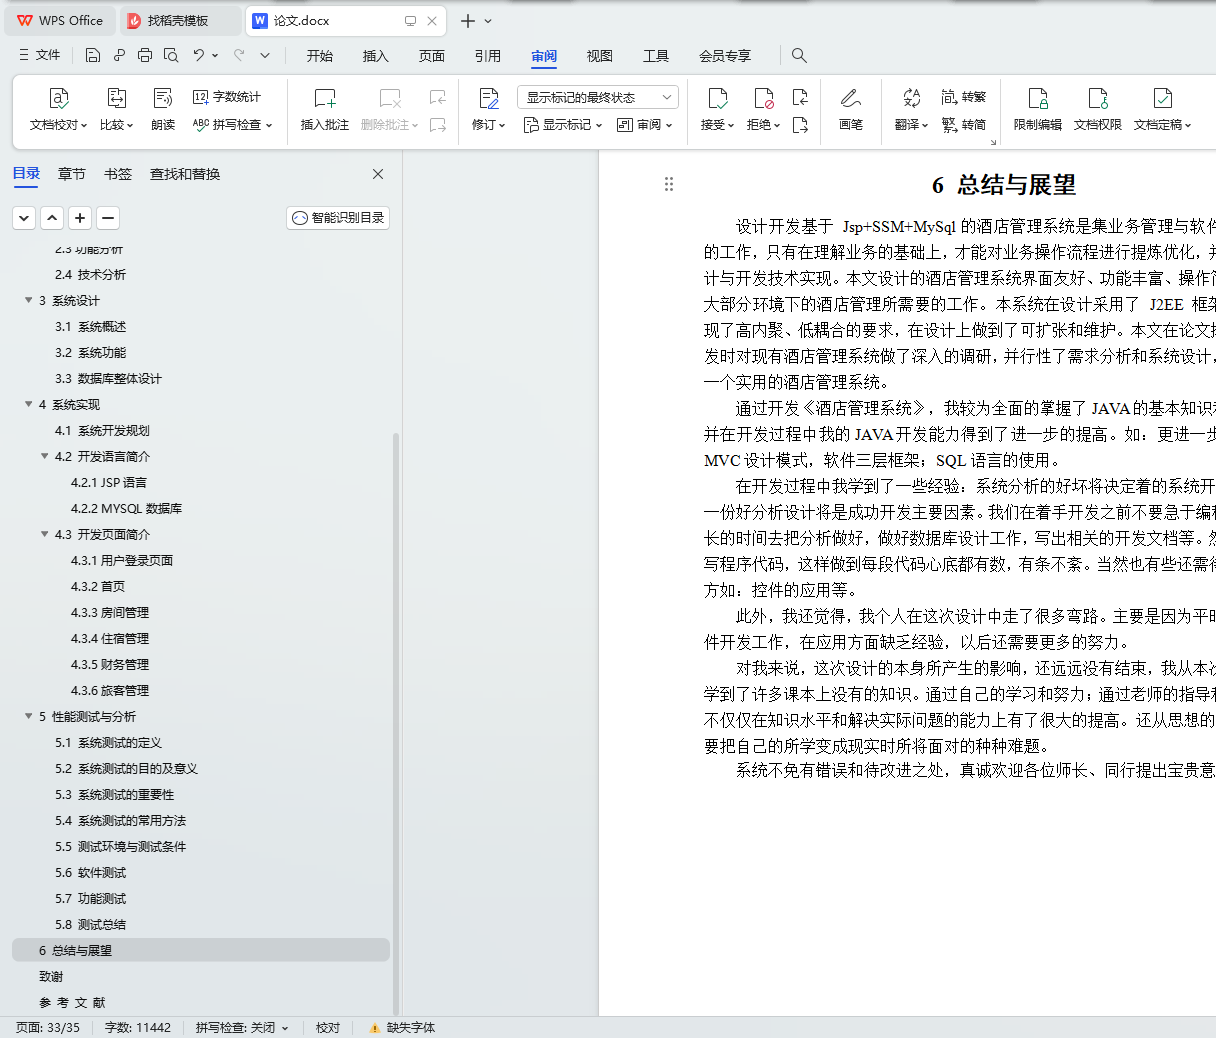This screenshot has height=1038, width=1216.
Task: Click the up arrow button in outline pane
Action: tap(52, 217)
